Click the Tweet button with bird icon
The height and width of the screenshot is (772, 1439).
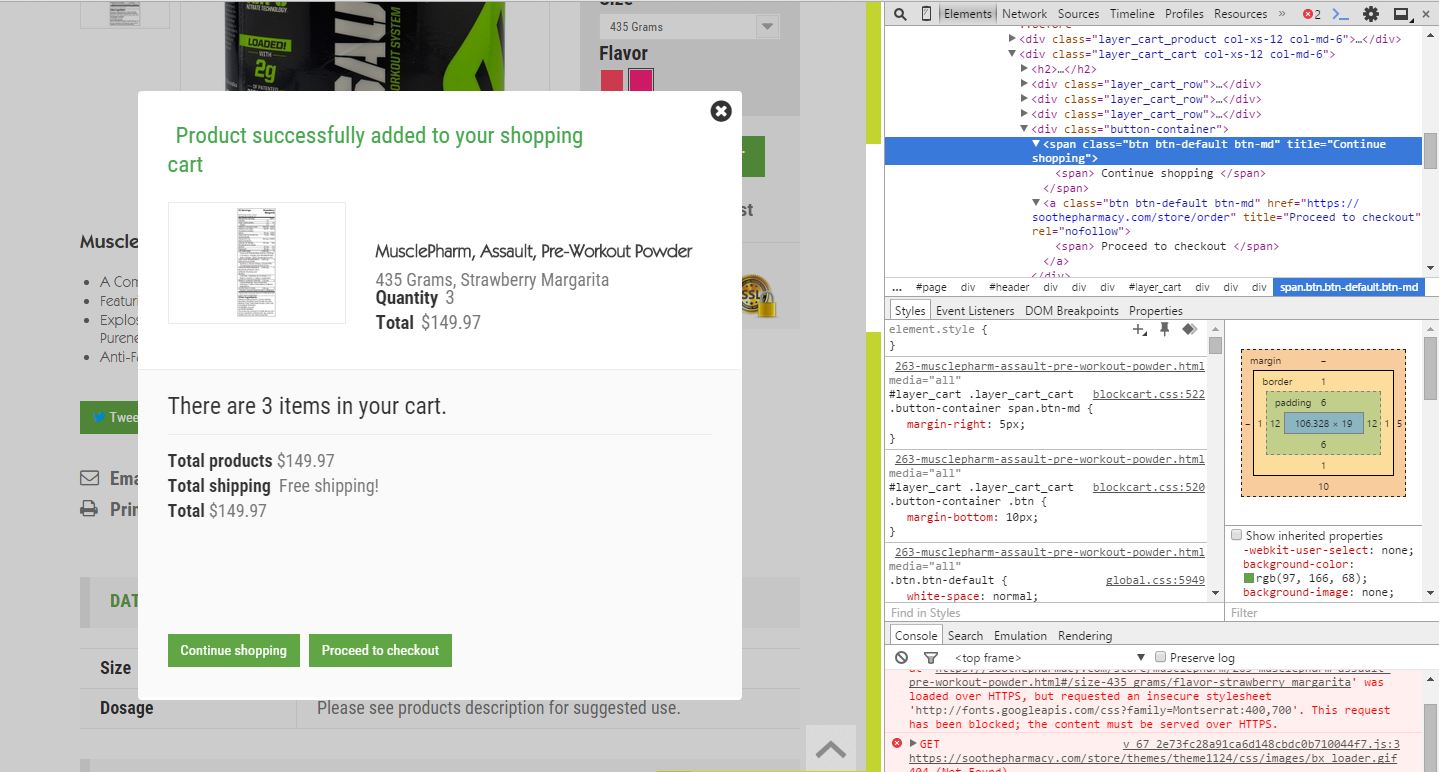click(x=109, y=417)
